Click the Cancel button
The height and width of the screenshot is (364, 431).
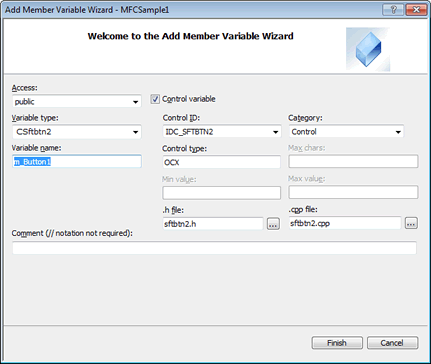[392, 343]
